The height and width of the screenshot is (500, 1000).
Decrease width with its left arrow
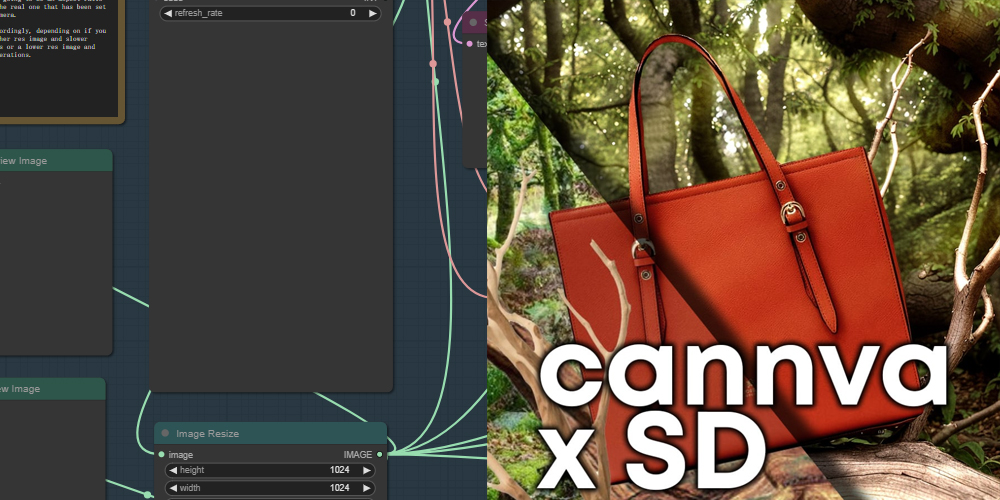click(x=173, y=488)
